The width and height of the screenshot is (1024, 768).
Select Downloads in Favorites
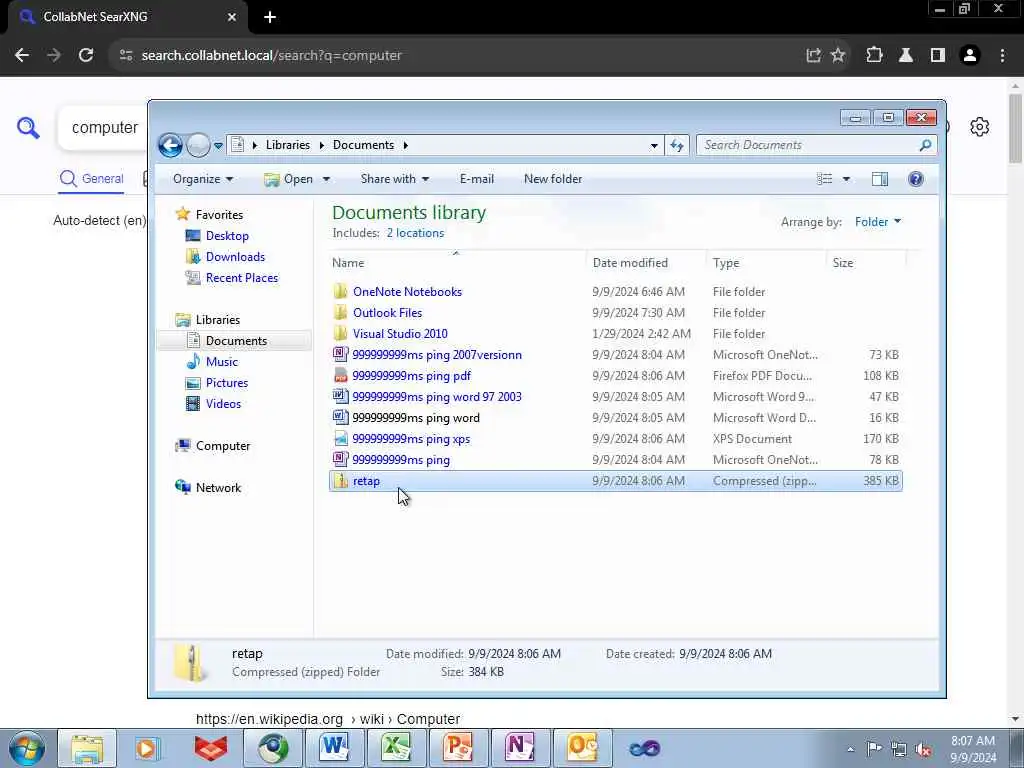[235, 257]
